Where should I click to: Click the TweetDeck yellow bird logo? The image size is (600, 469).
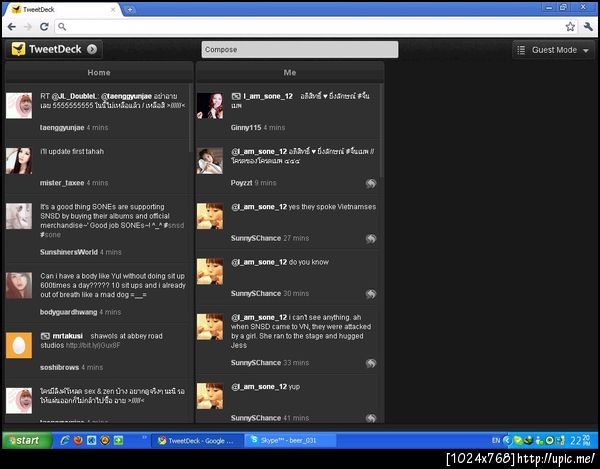coord(18,49)
